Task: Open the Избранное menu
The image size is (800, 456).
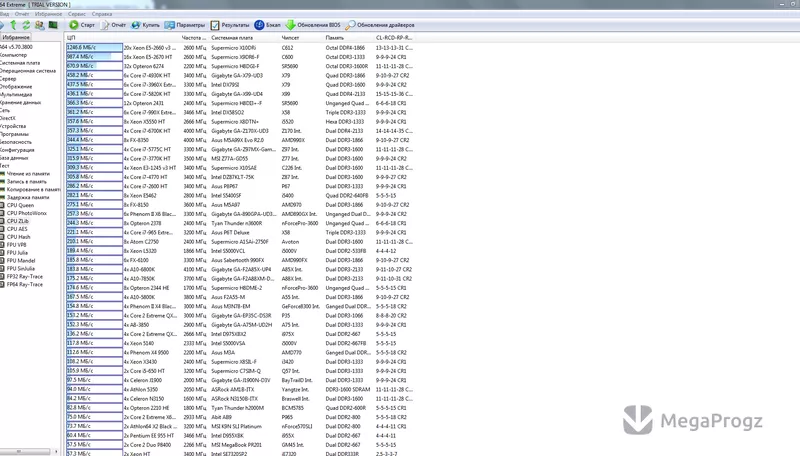Action: [48, 14]
